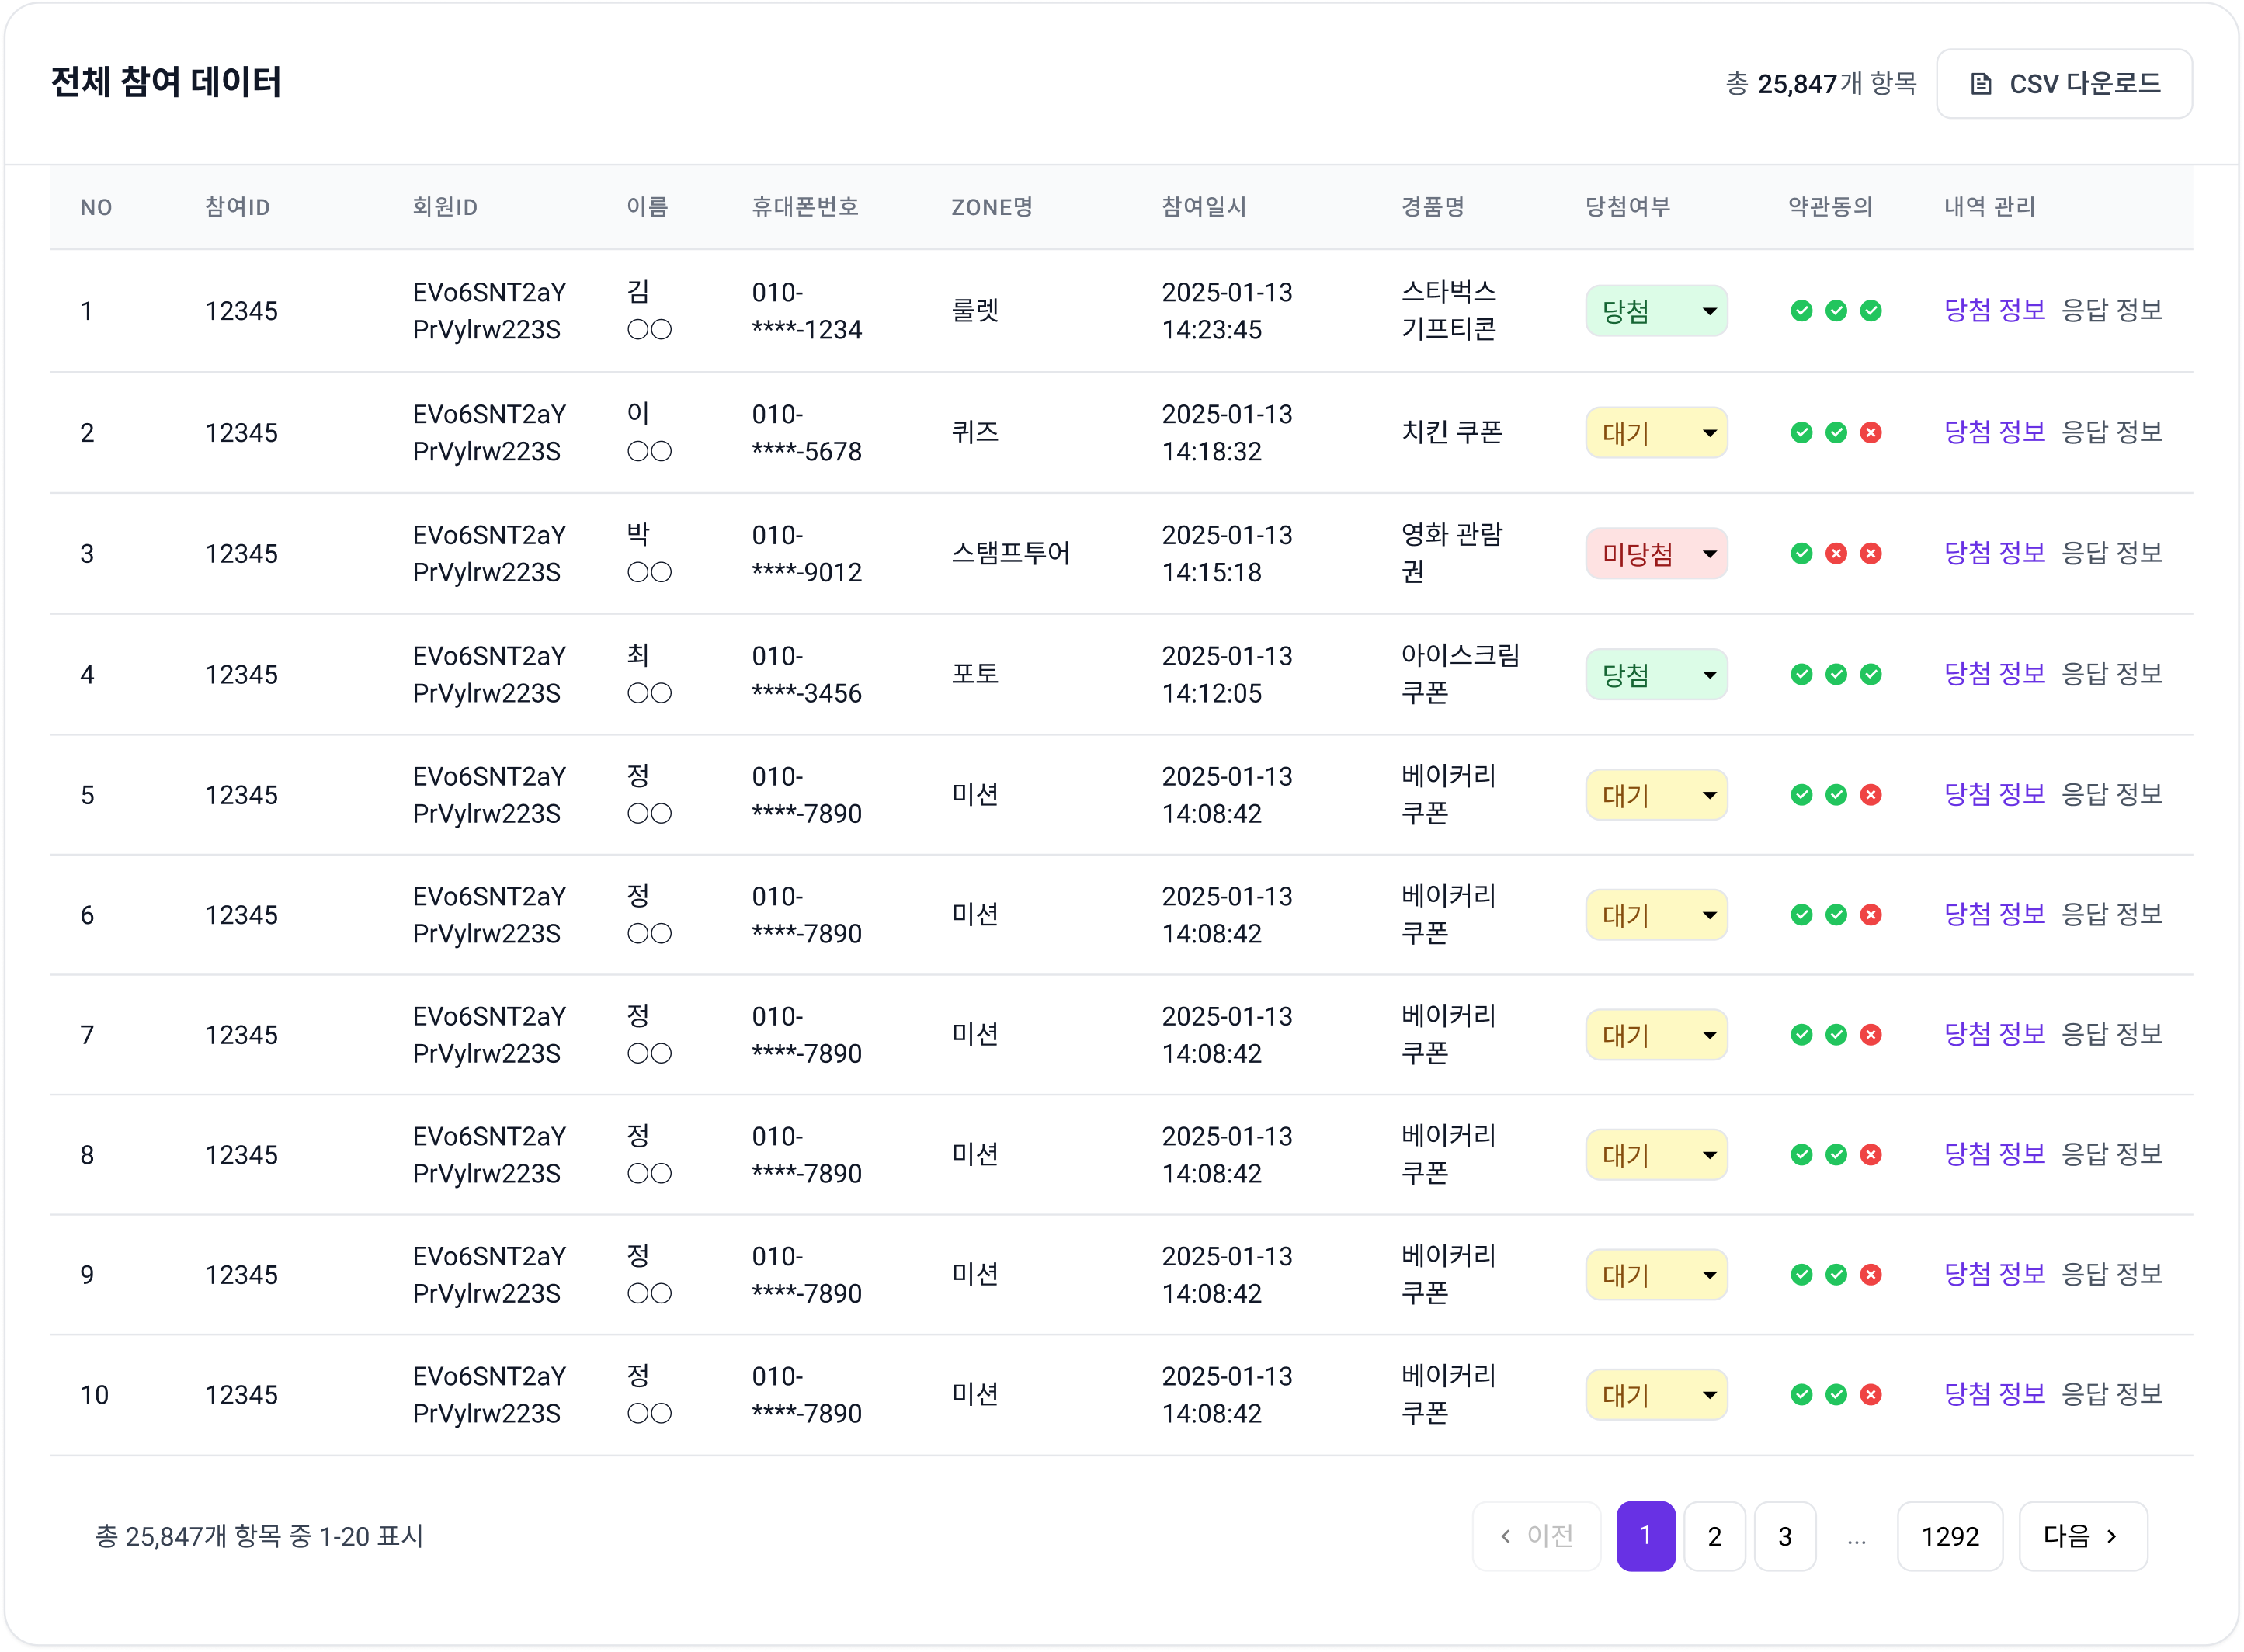The image size is (2244, 1652).
Task: Click last green check icon in row 4
Action: pyautogui.click(x=1870, y=675)
